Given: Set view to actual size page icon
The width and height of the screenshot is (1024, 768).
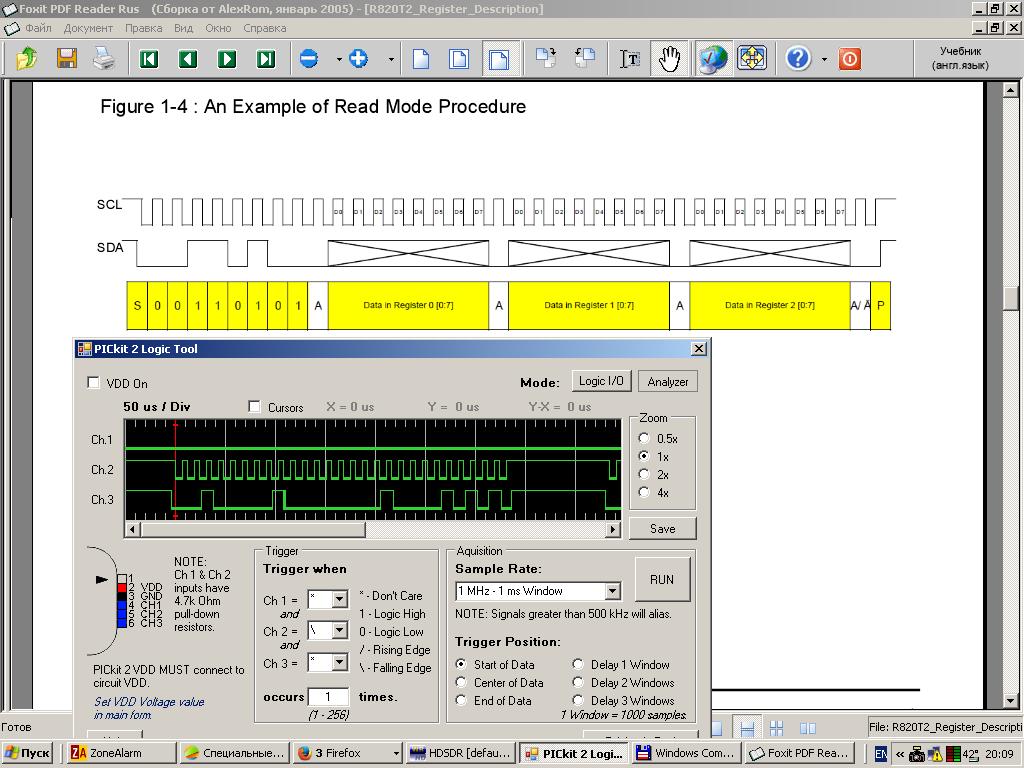Looking at the screenshot, I should coord(421,59).
